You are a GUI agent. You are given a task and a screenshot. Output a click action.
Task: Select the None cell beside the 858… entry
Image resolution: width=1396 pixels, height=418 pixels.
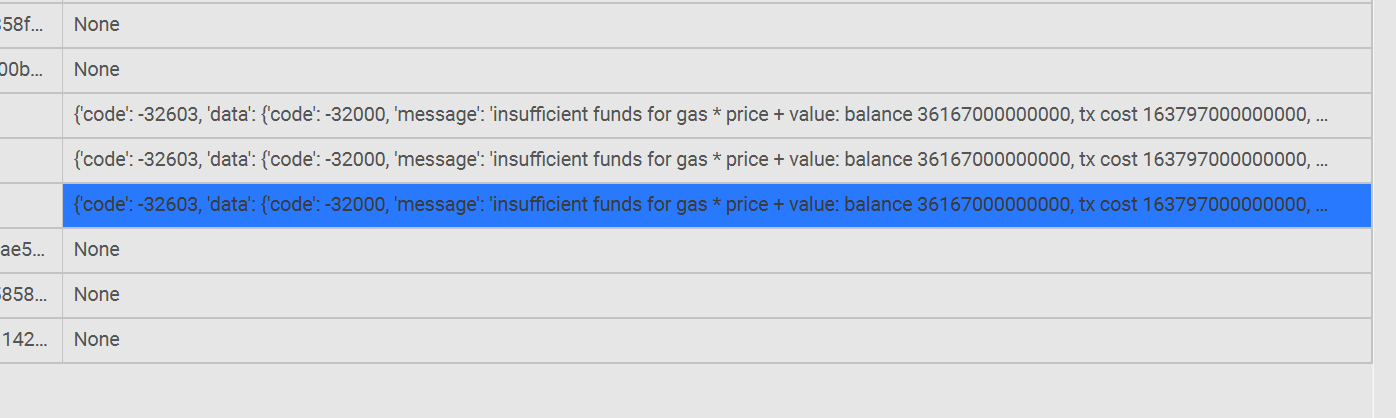coord(97,295)
